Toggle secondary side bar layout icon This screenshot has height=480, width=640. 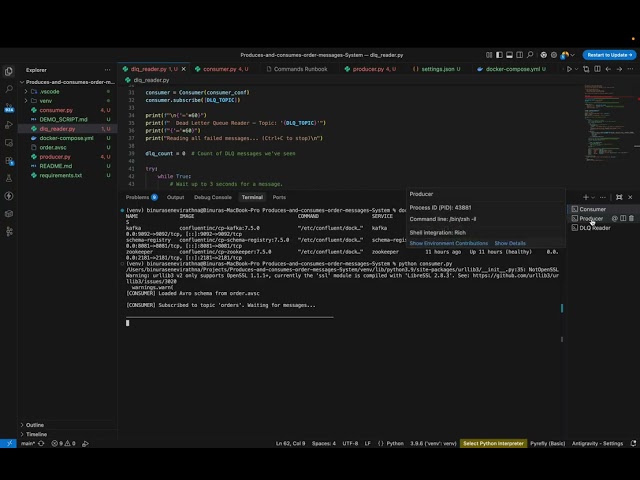tap(520, 55)
